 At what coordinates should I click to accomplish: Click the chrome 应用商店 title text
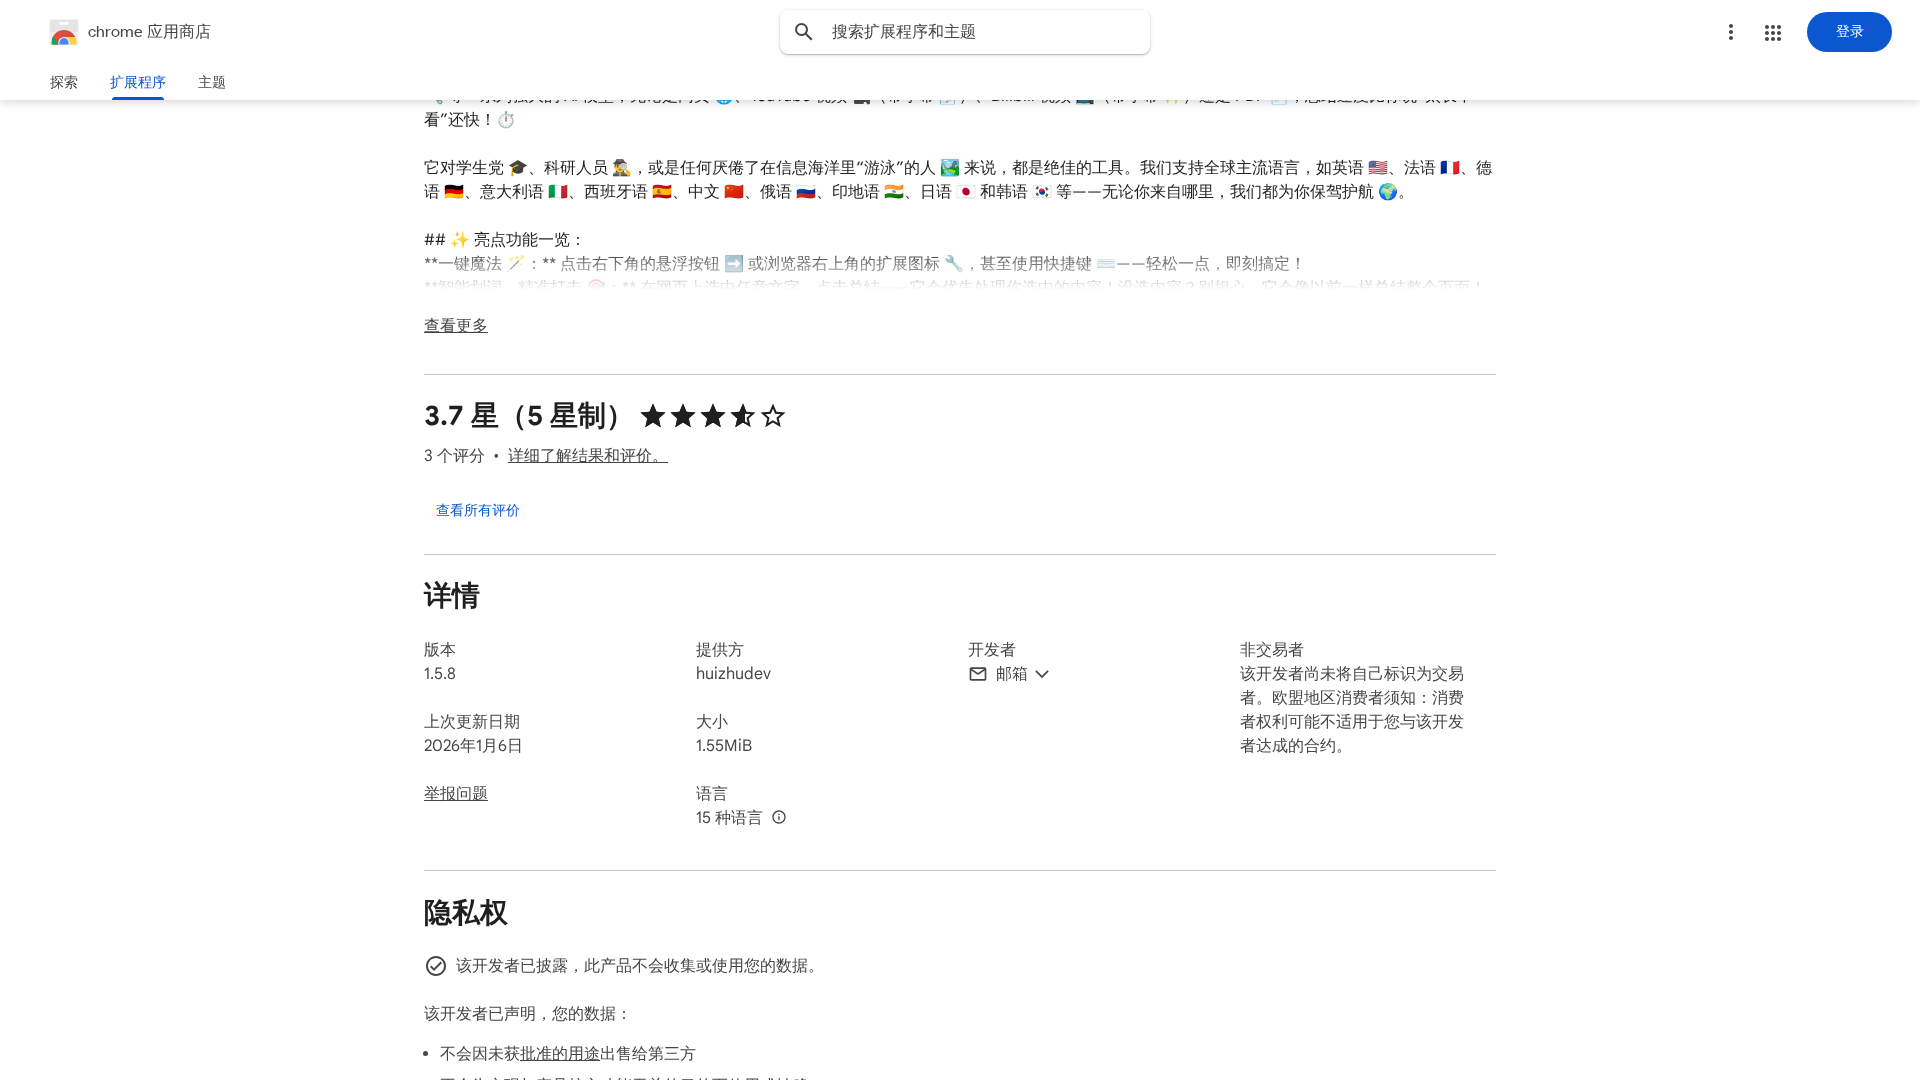(149, 32)
